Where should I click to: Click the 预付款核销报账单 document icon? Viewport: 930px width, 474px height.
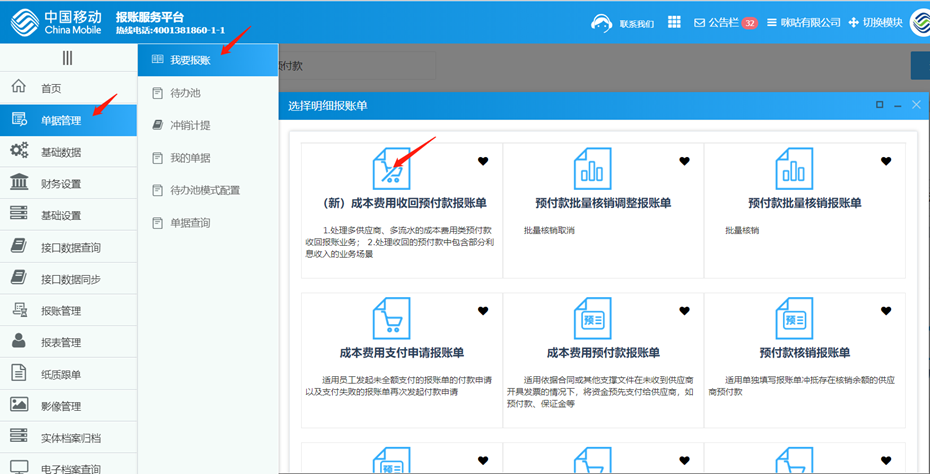click(x=794, y=318)
